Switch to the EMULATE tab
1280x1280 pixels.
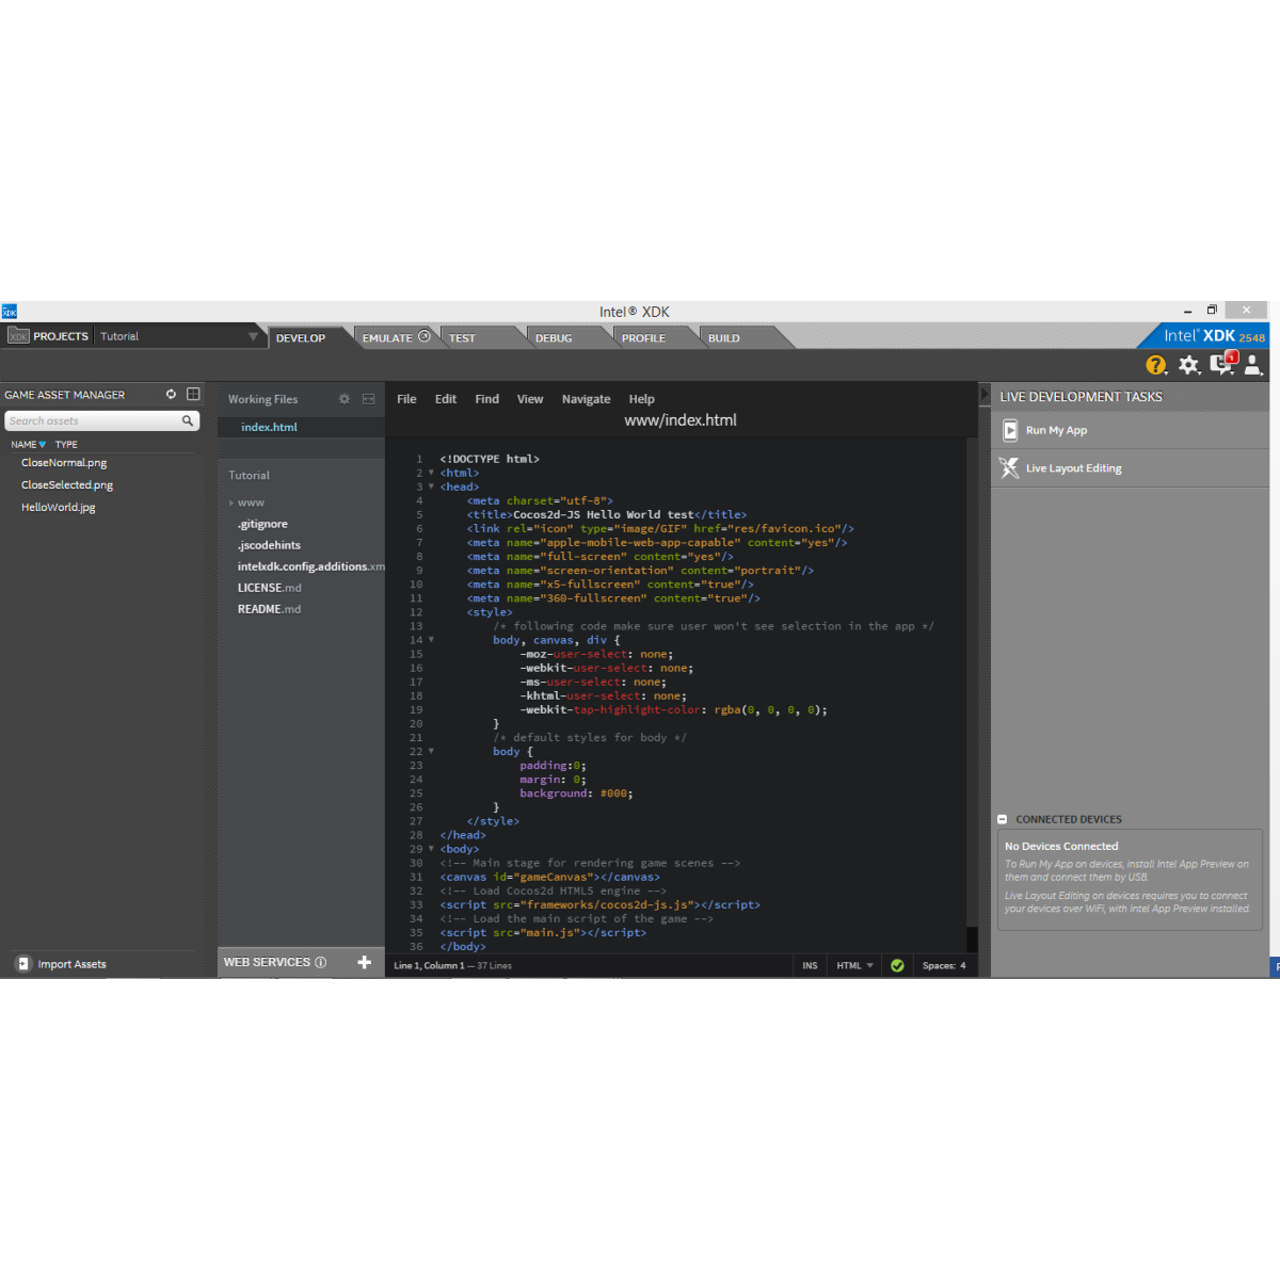[x=388, y=338]
